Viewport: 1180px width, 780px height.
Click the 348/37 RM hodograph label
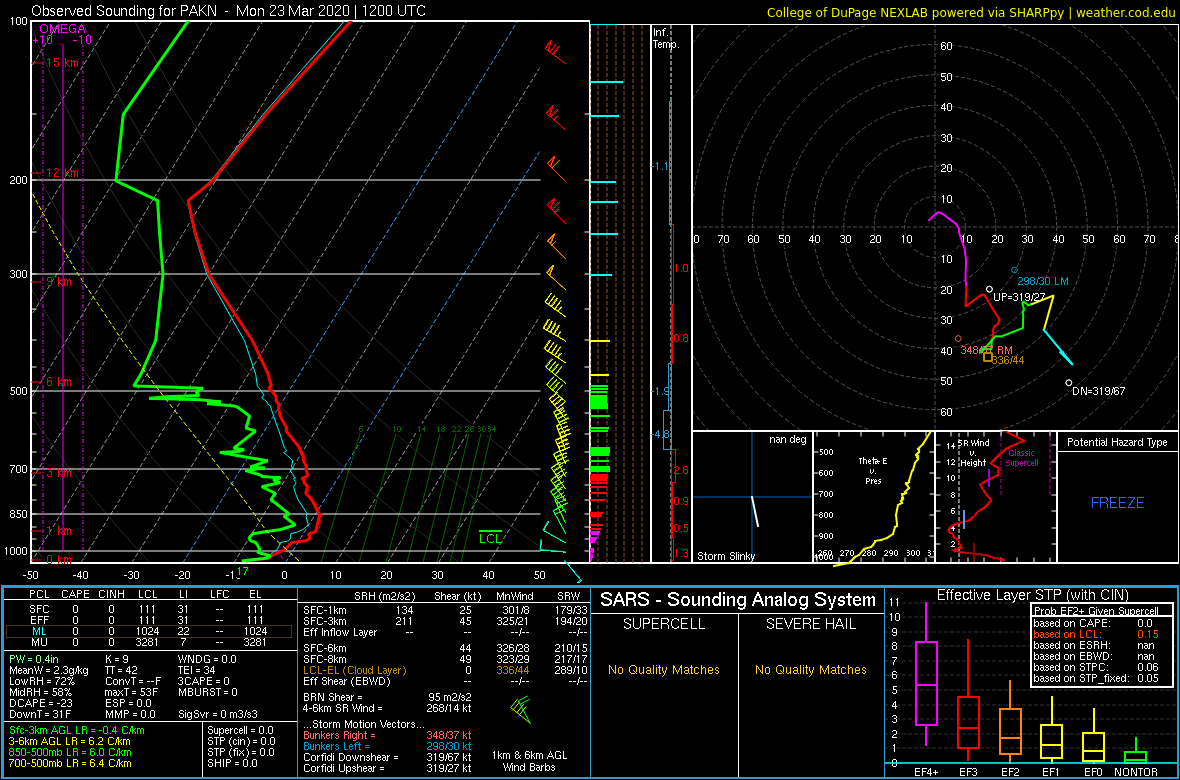(x=986, y=350)
